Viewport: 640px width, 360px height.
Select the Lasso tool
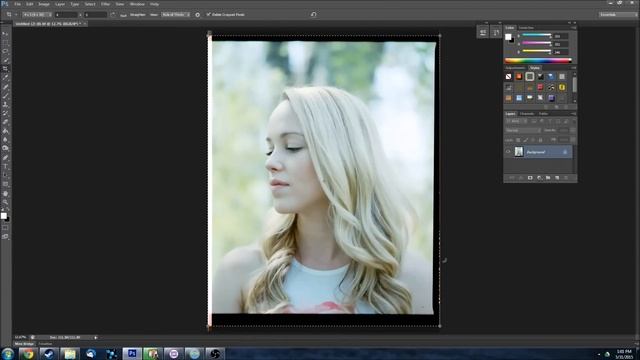click(5, 51)
